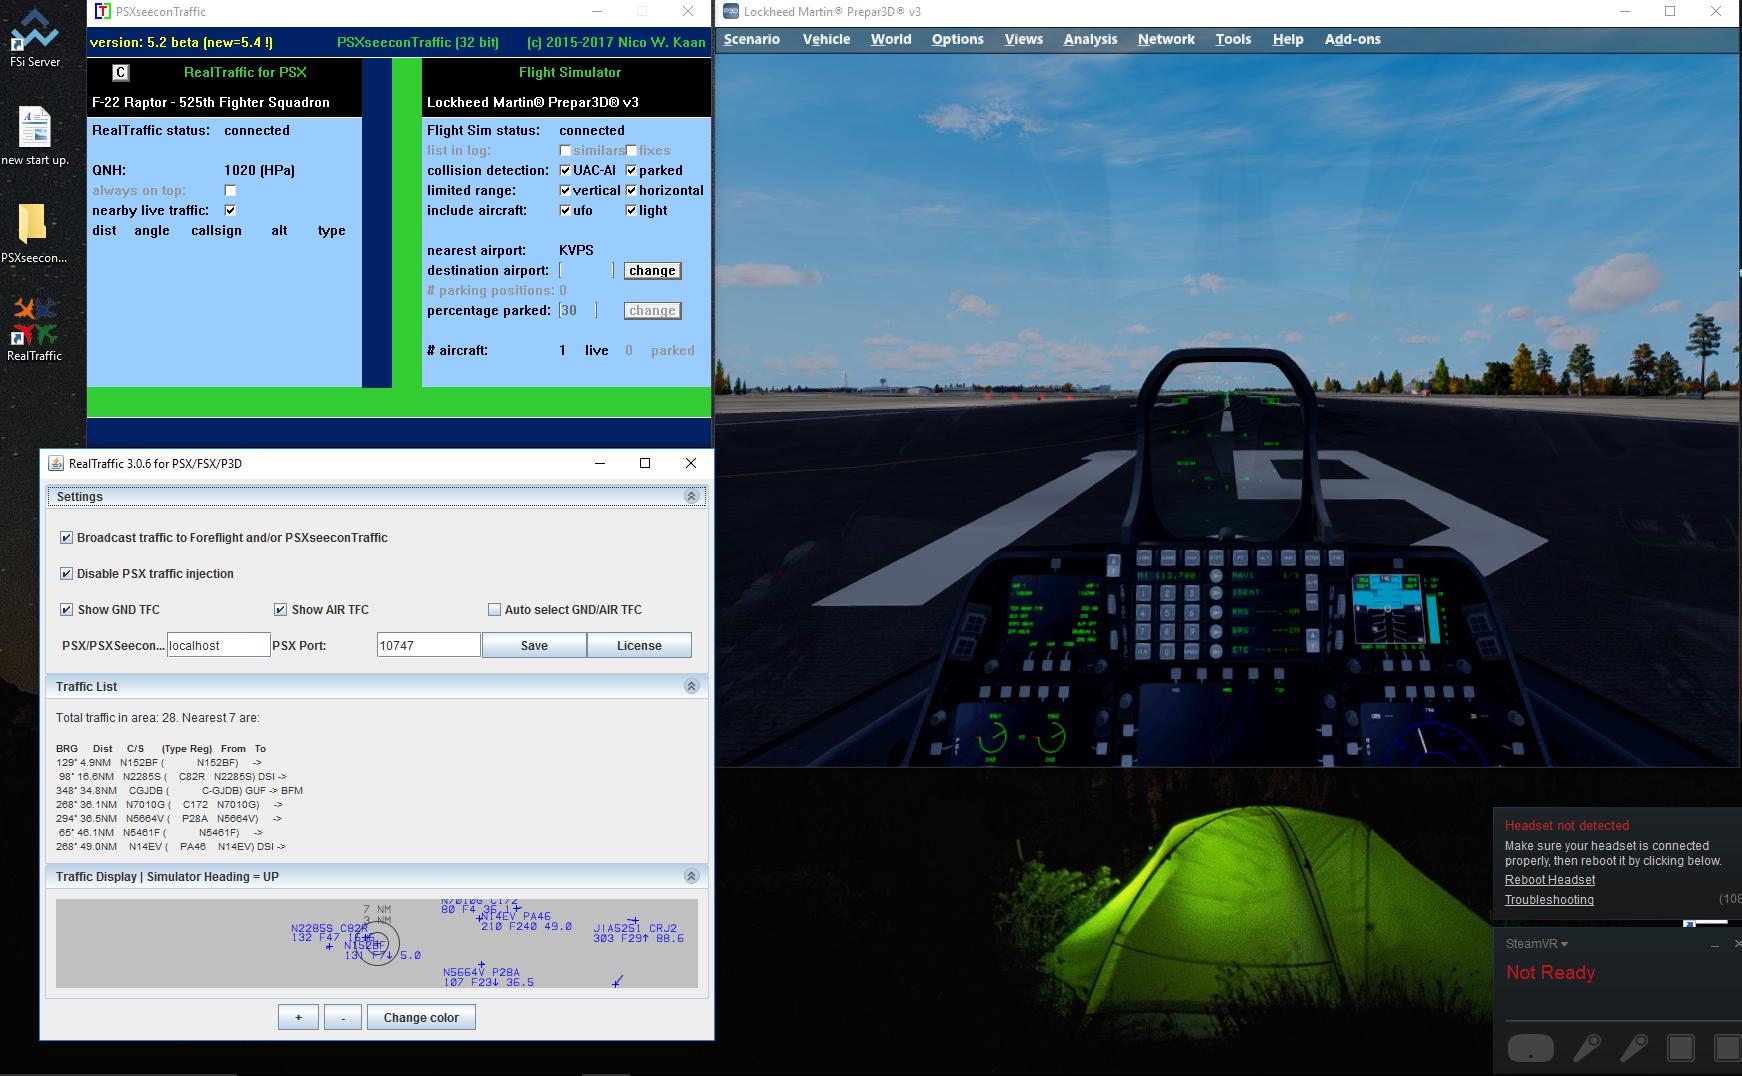The height and width of the screenshot is (1076, 1742).
Task: Select traffic row 'N14EV' at 49.0NM
Action: (171, 847)
